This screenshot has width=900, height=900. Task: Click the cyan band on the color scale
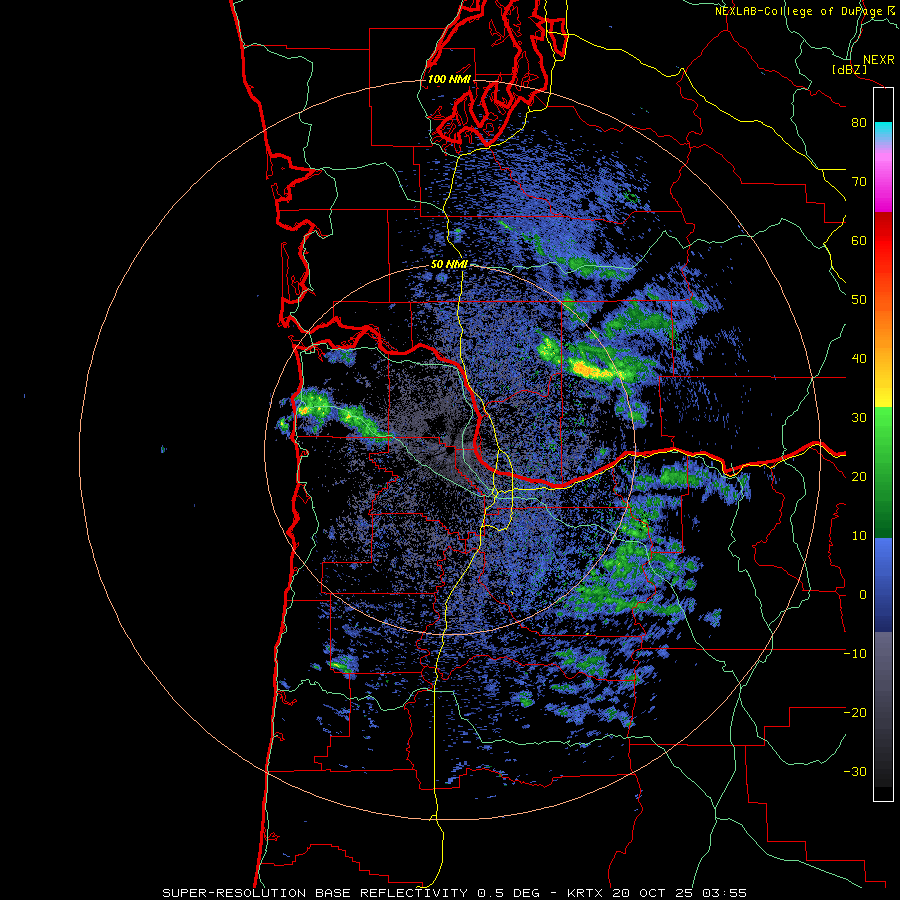point(883,130)
